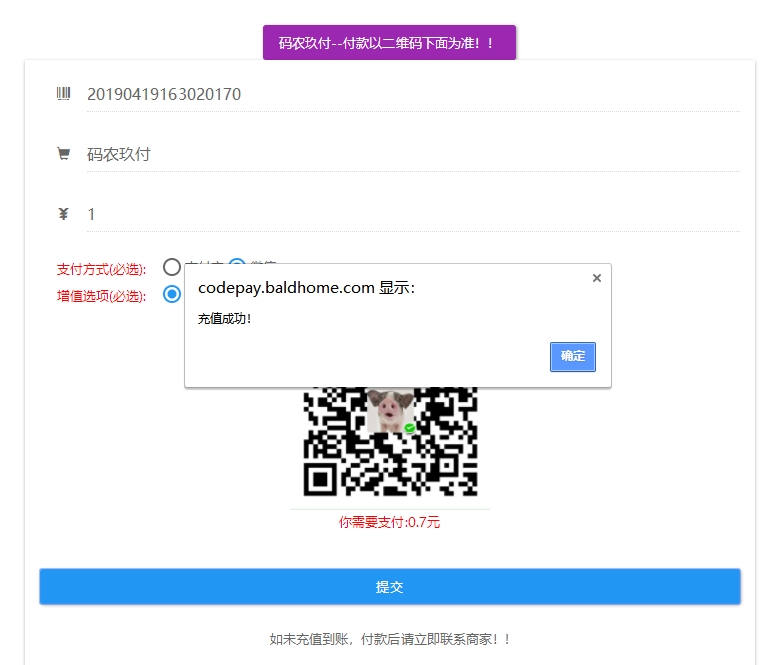Click the 充值成功 message in the alert
This screenshot has height=665, width=765.
tap(225, 319)
